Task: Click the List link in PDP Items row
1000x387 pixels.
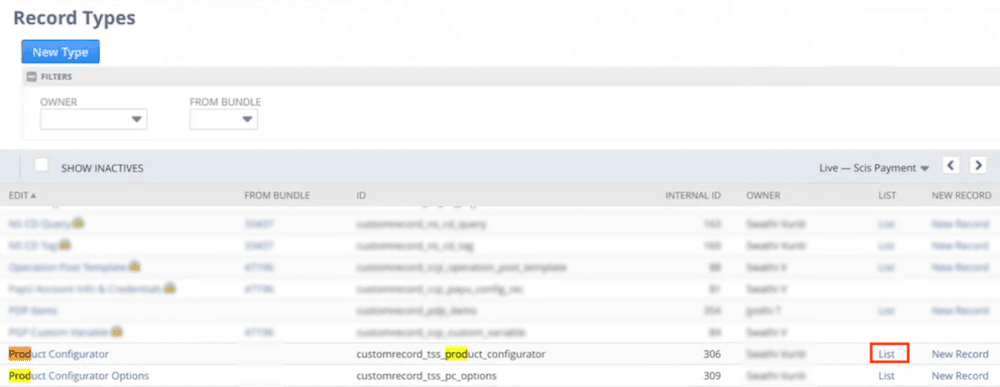Action: [x=886, y=311]
